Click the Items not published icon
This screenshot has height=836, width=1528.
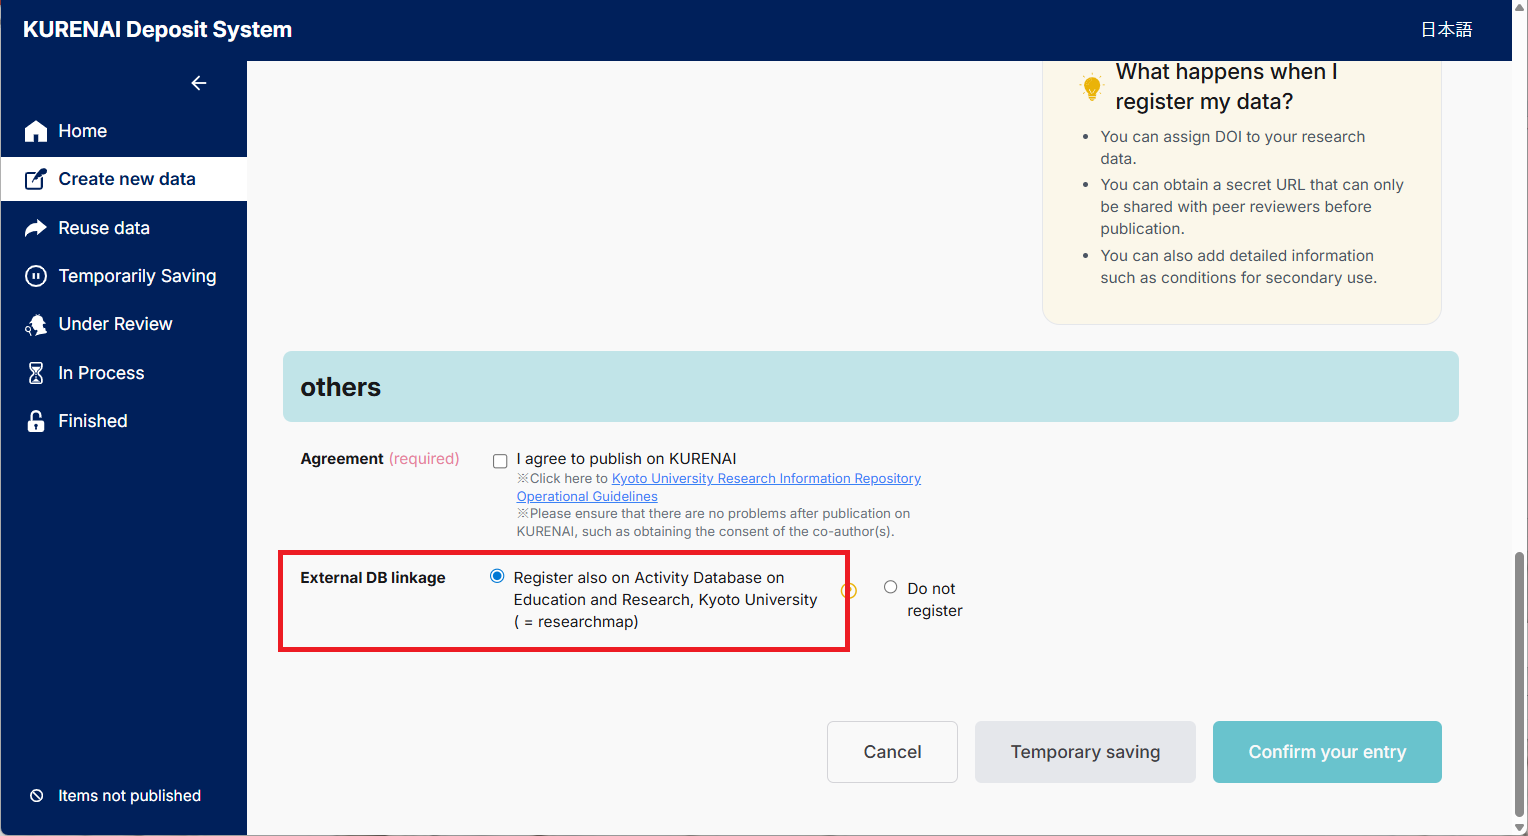[x=36, y=795]
